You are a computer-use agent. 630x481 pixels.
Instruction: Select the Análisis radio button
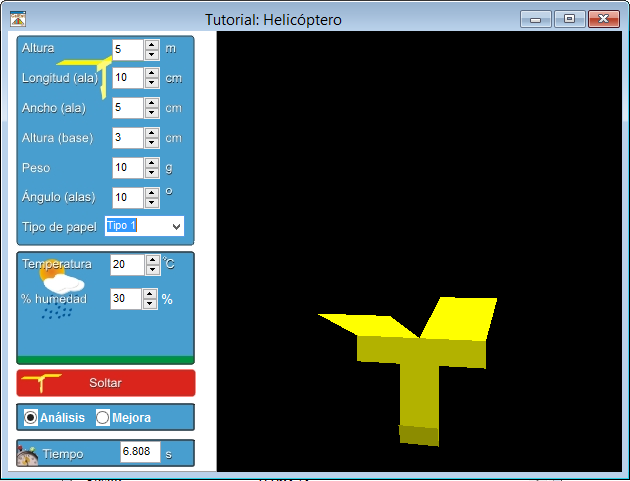[31, 417]
